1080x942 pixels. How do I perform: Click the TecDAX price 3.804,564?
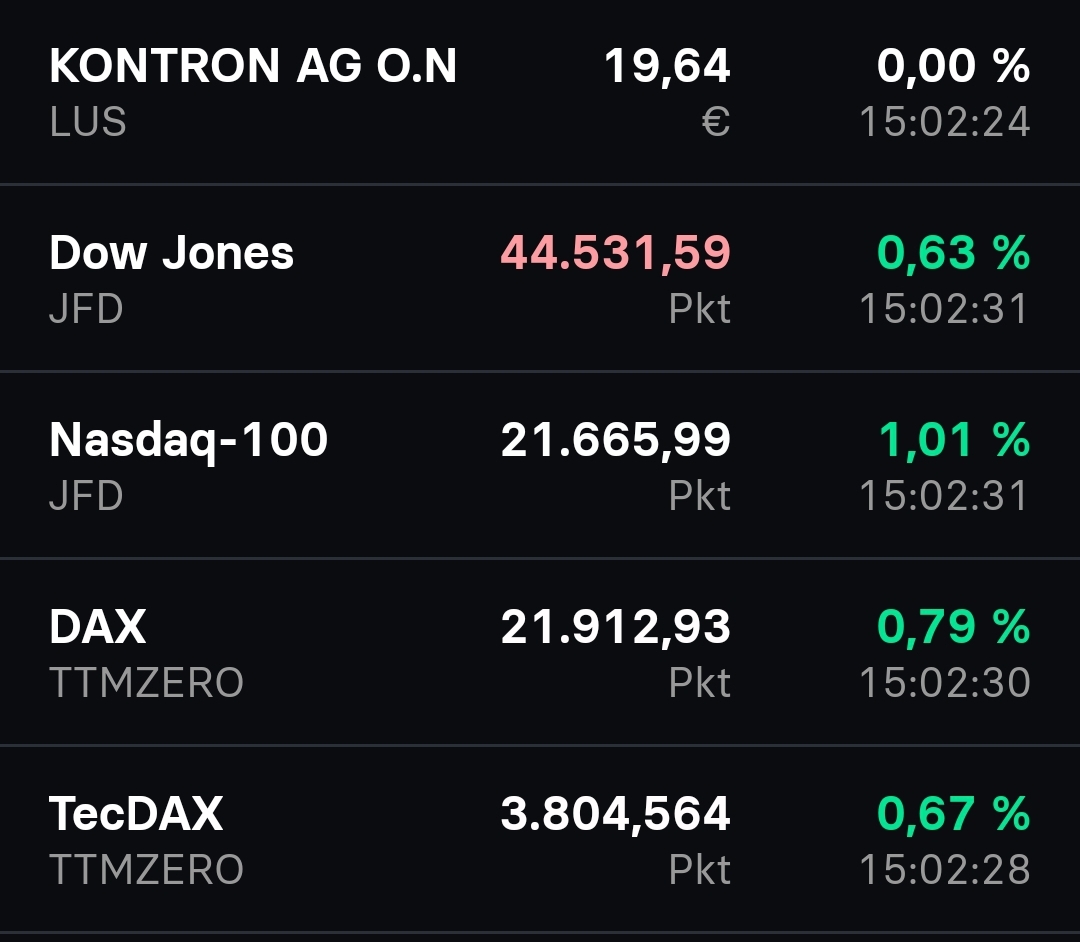[x=614, y=812]
